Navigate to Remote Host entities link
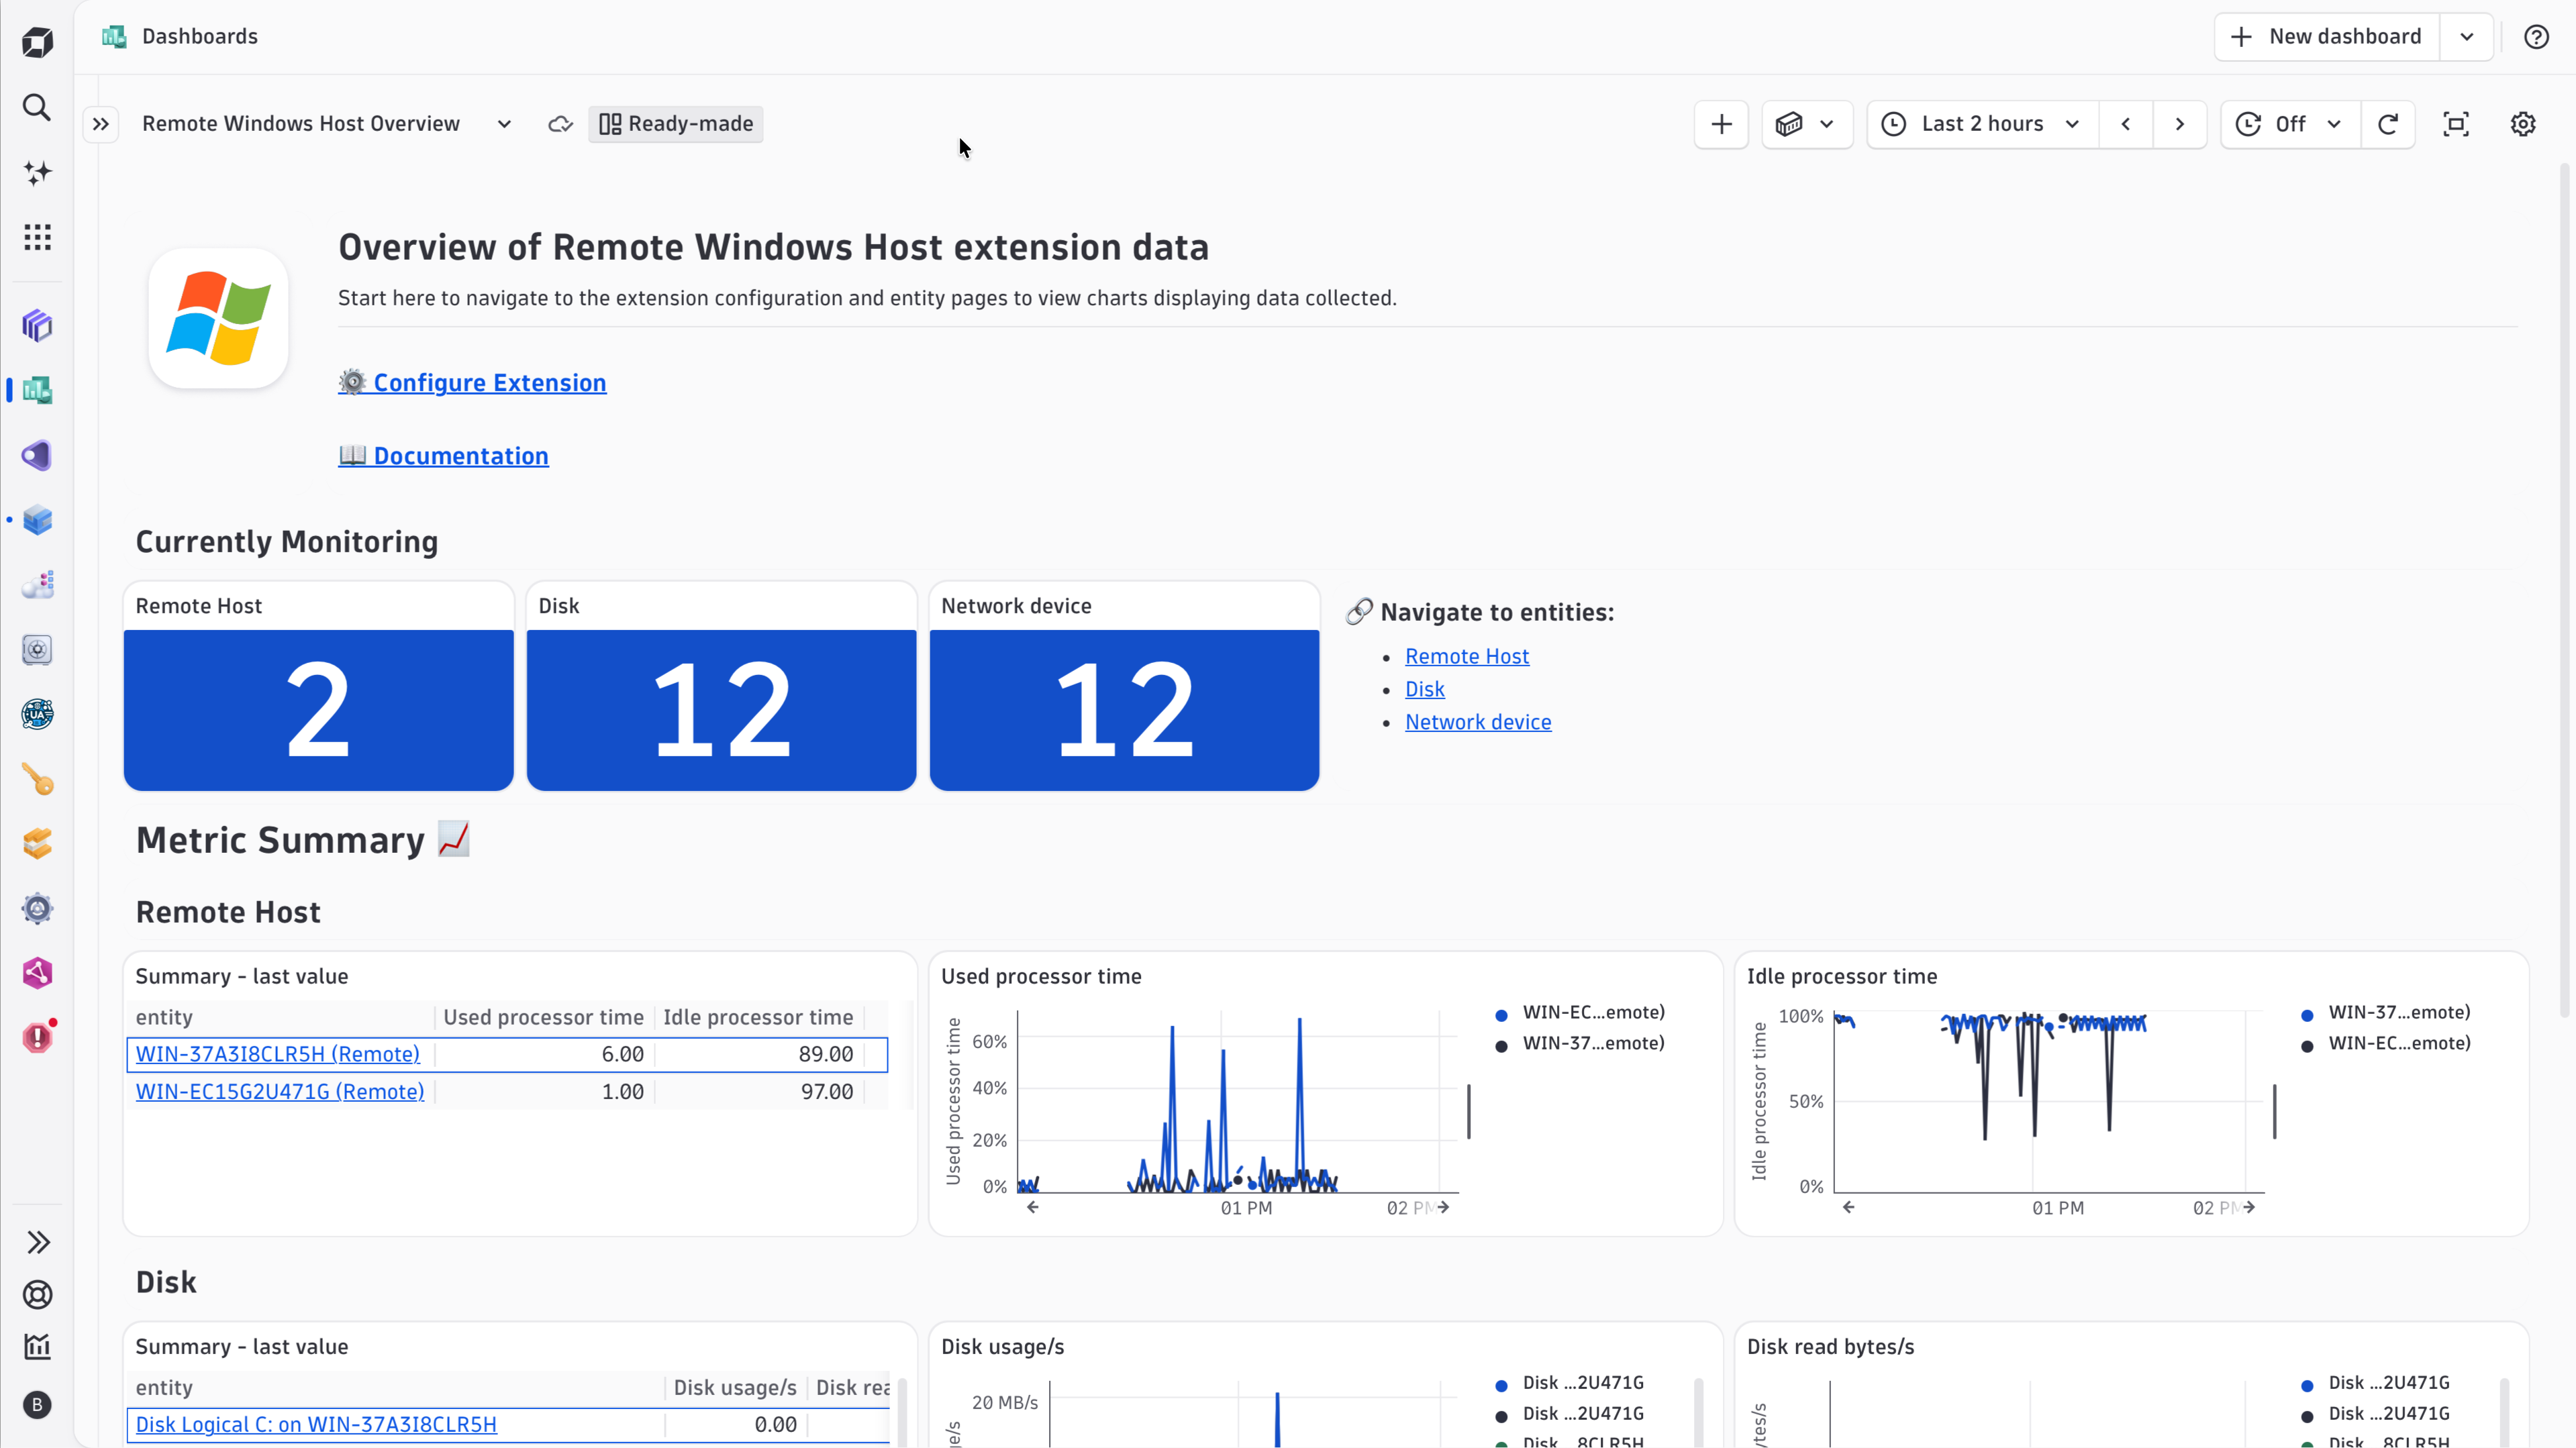Screen dimensions: 2576x1448 (1467, 656)
